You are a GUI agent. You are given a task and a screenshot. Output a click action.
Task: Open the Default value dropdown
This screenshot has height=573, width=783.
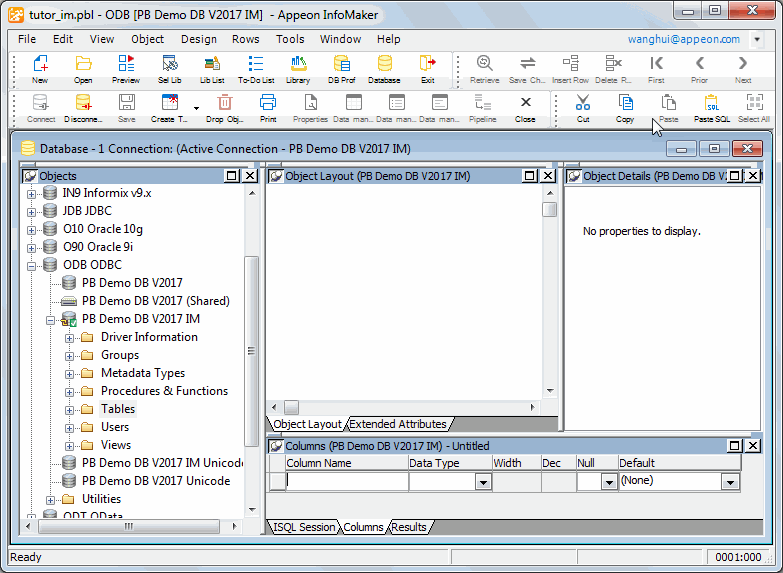pos(731,482)
